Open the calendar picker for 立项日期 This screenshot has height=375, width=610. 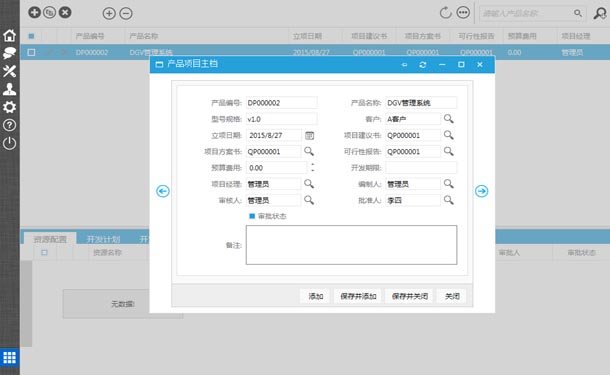309,135
